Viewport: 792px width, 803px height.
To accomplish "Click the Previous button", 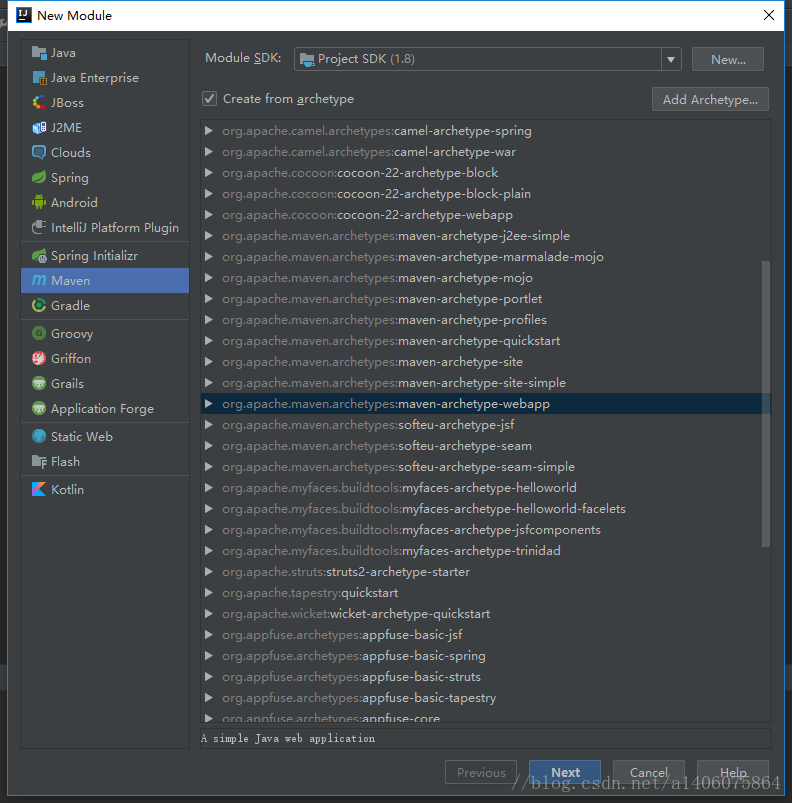I will (481, 772).
